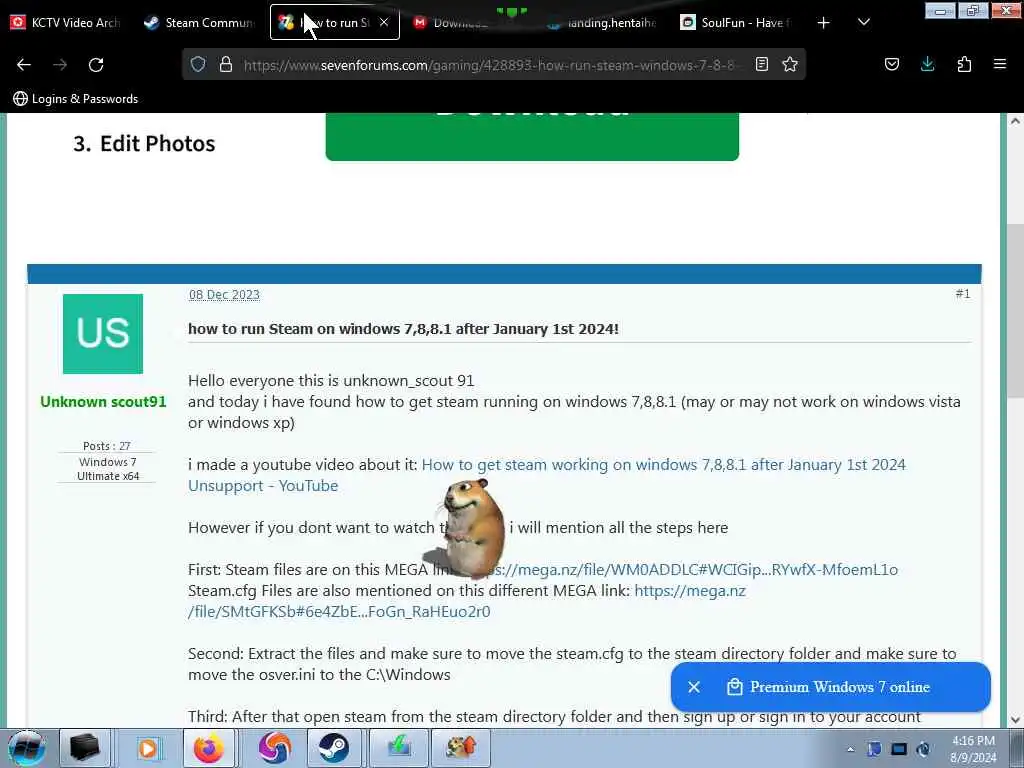Open the extensions puzzle icon
The image size is (1024, 768).
coord(964,64)
